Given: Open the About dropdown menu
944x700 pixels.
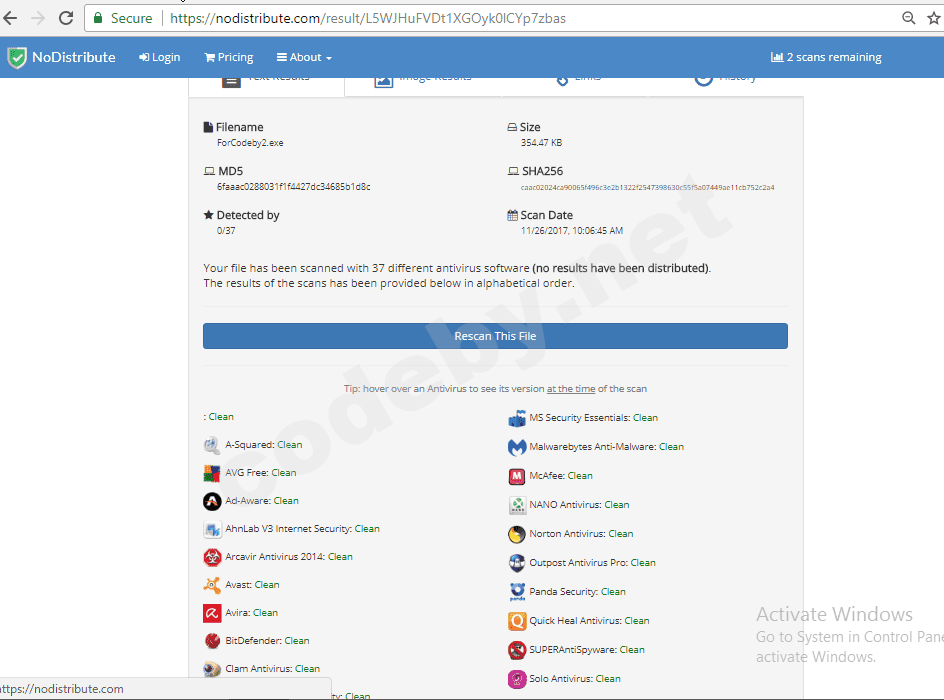Looking at the screenshot, I should pos(304,57).
